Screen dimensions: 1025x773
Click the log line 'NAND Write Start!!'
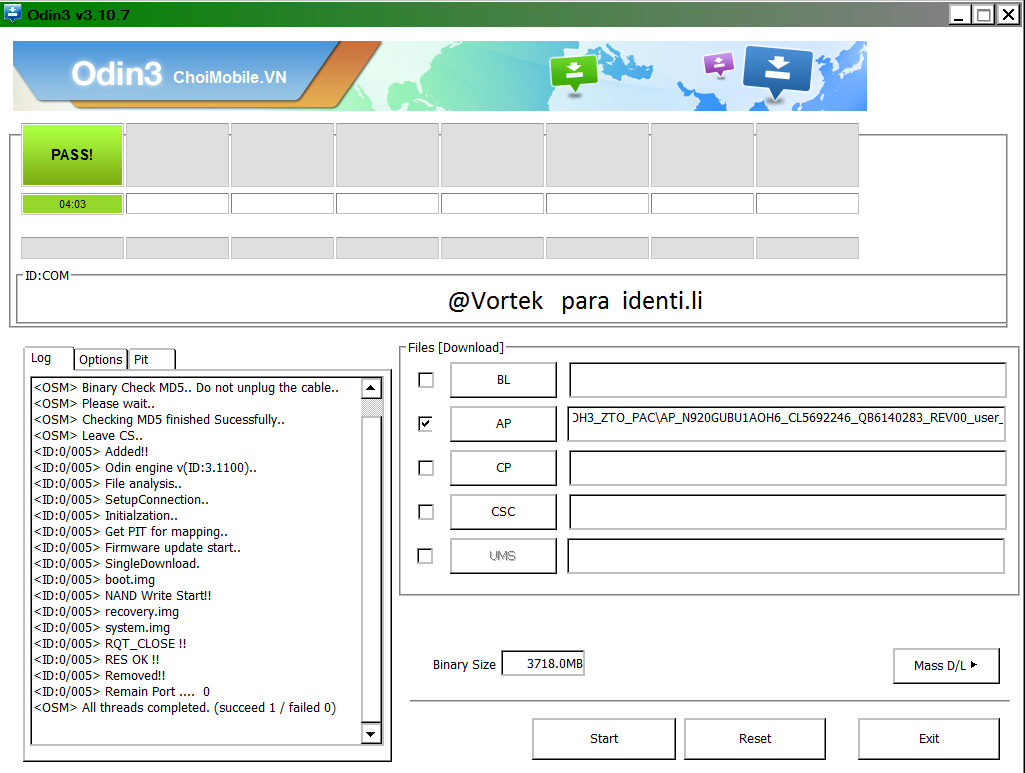click(123, 595)
